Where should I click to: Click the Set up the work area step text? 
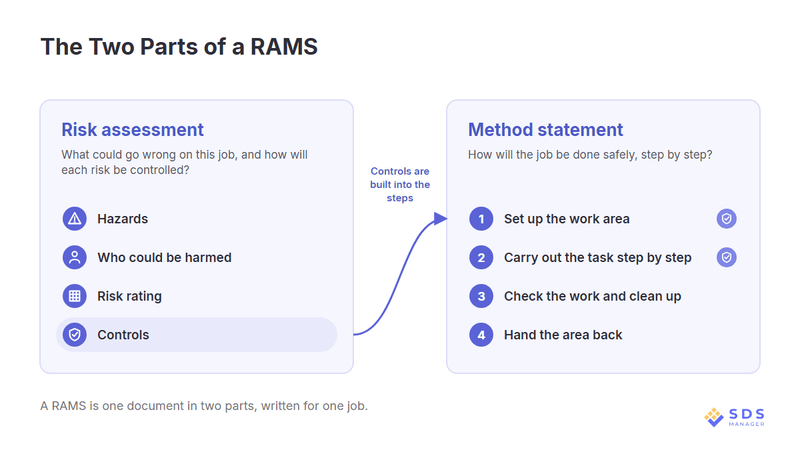(x=567, y=219)
